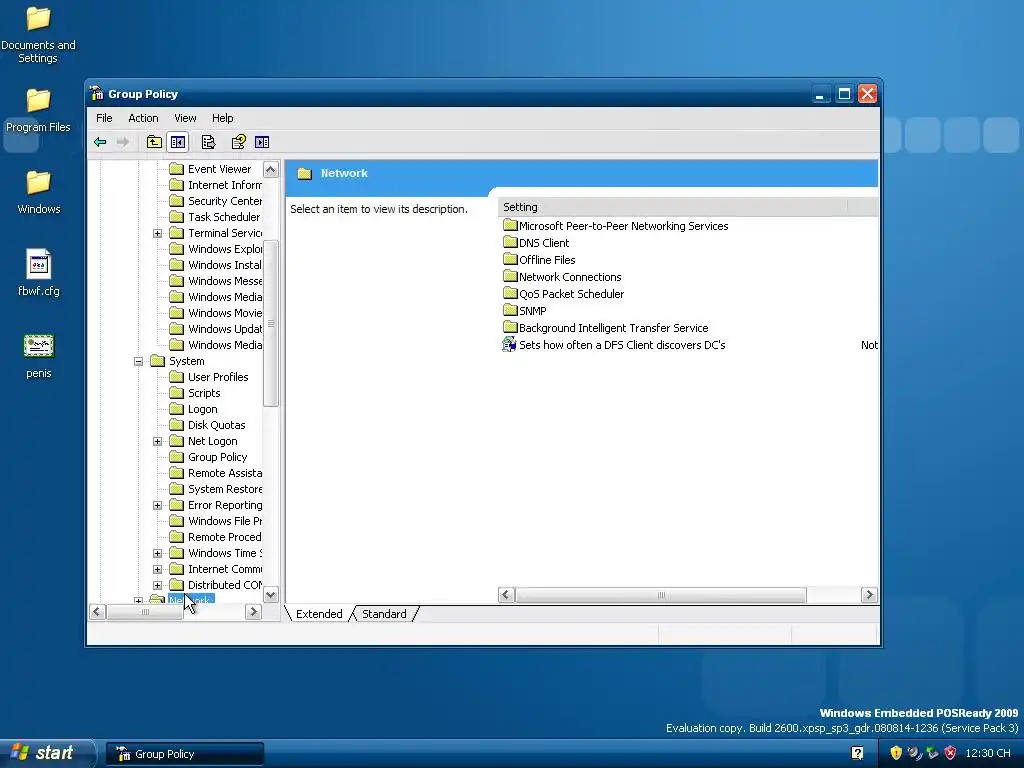1024x768 pixels.
Task: Expand the Internet Communication tree node
Action: 157,569
